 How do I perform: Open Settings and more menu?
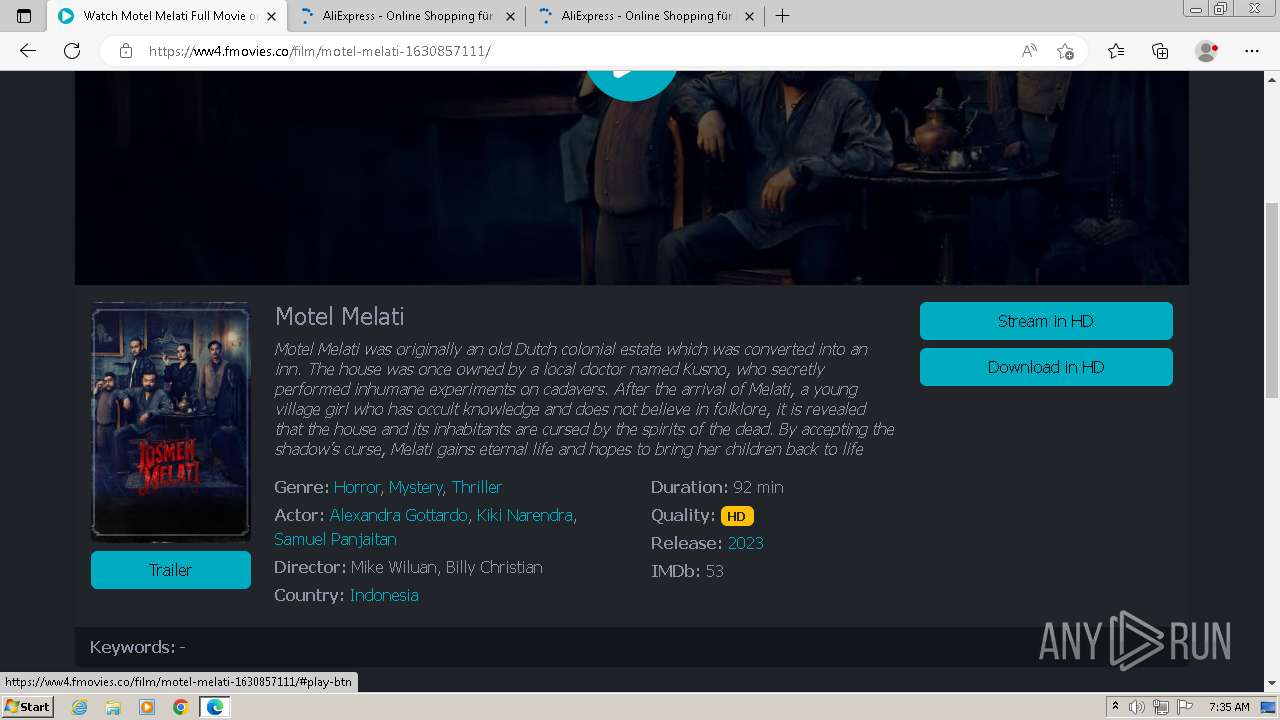(x=1252, y=51)
